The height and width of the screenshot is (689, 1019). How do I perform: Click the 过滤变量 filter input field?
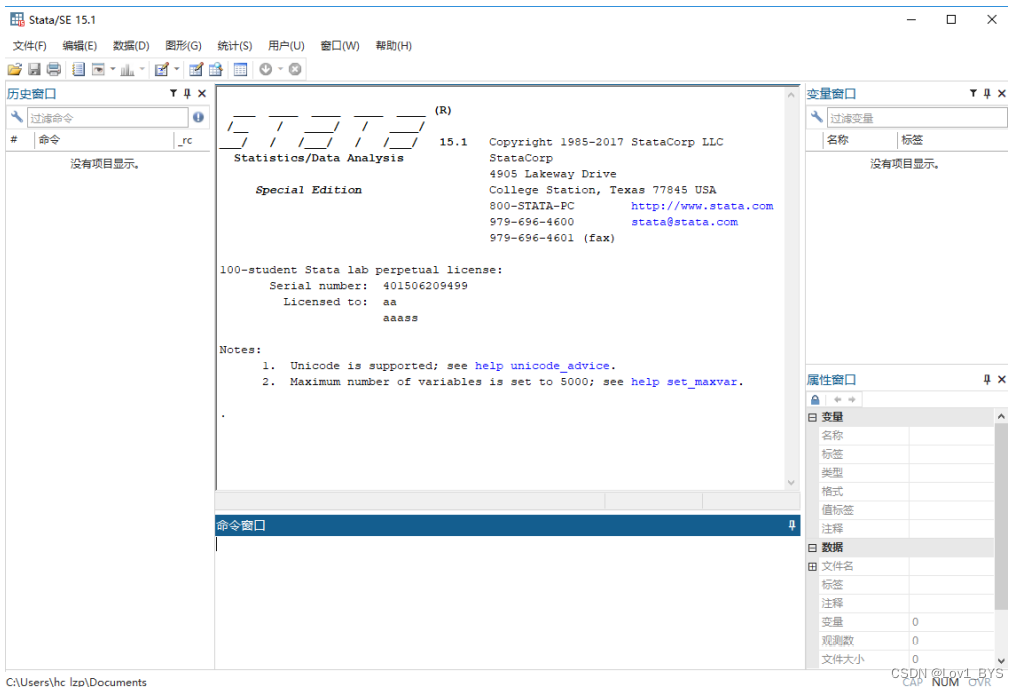click(917, 118)
